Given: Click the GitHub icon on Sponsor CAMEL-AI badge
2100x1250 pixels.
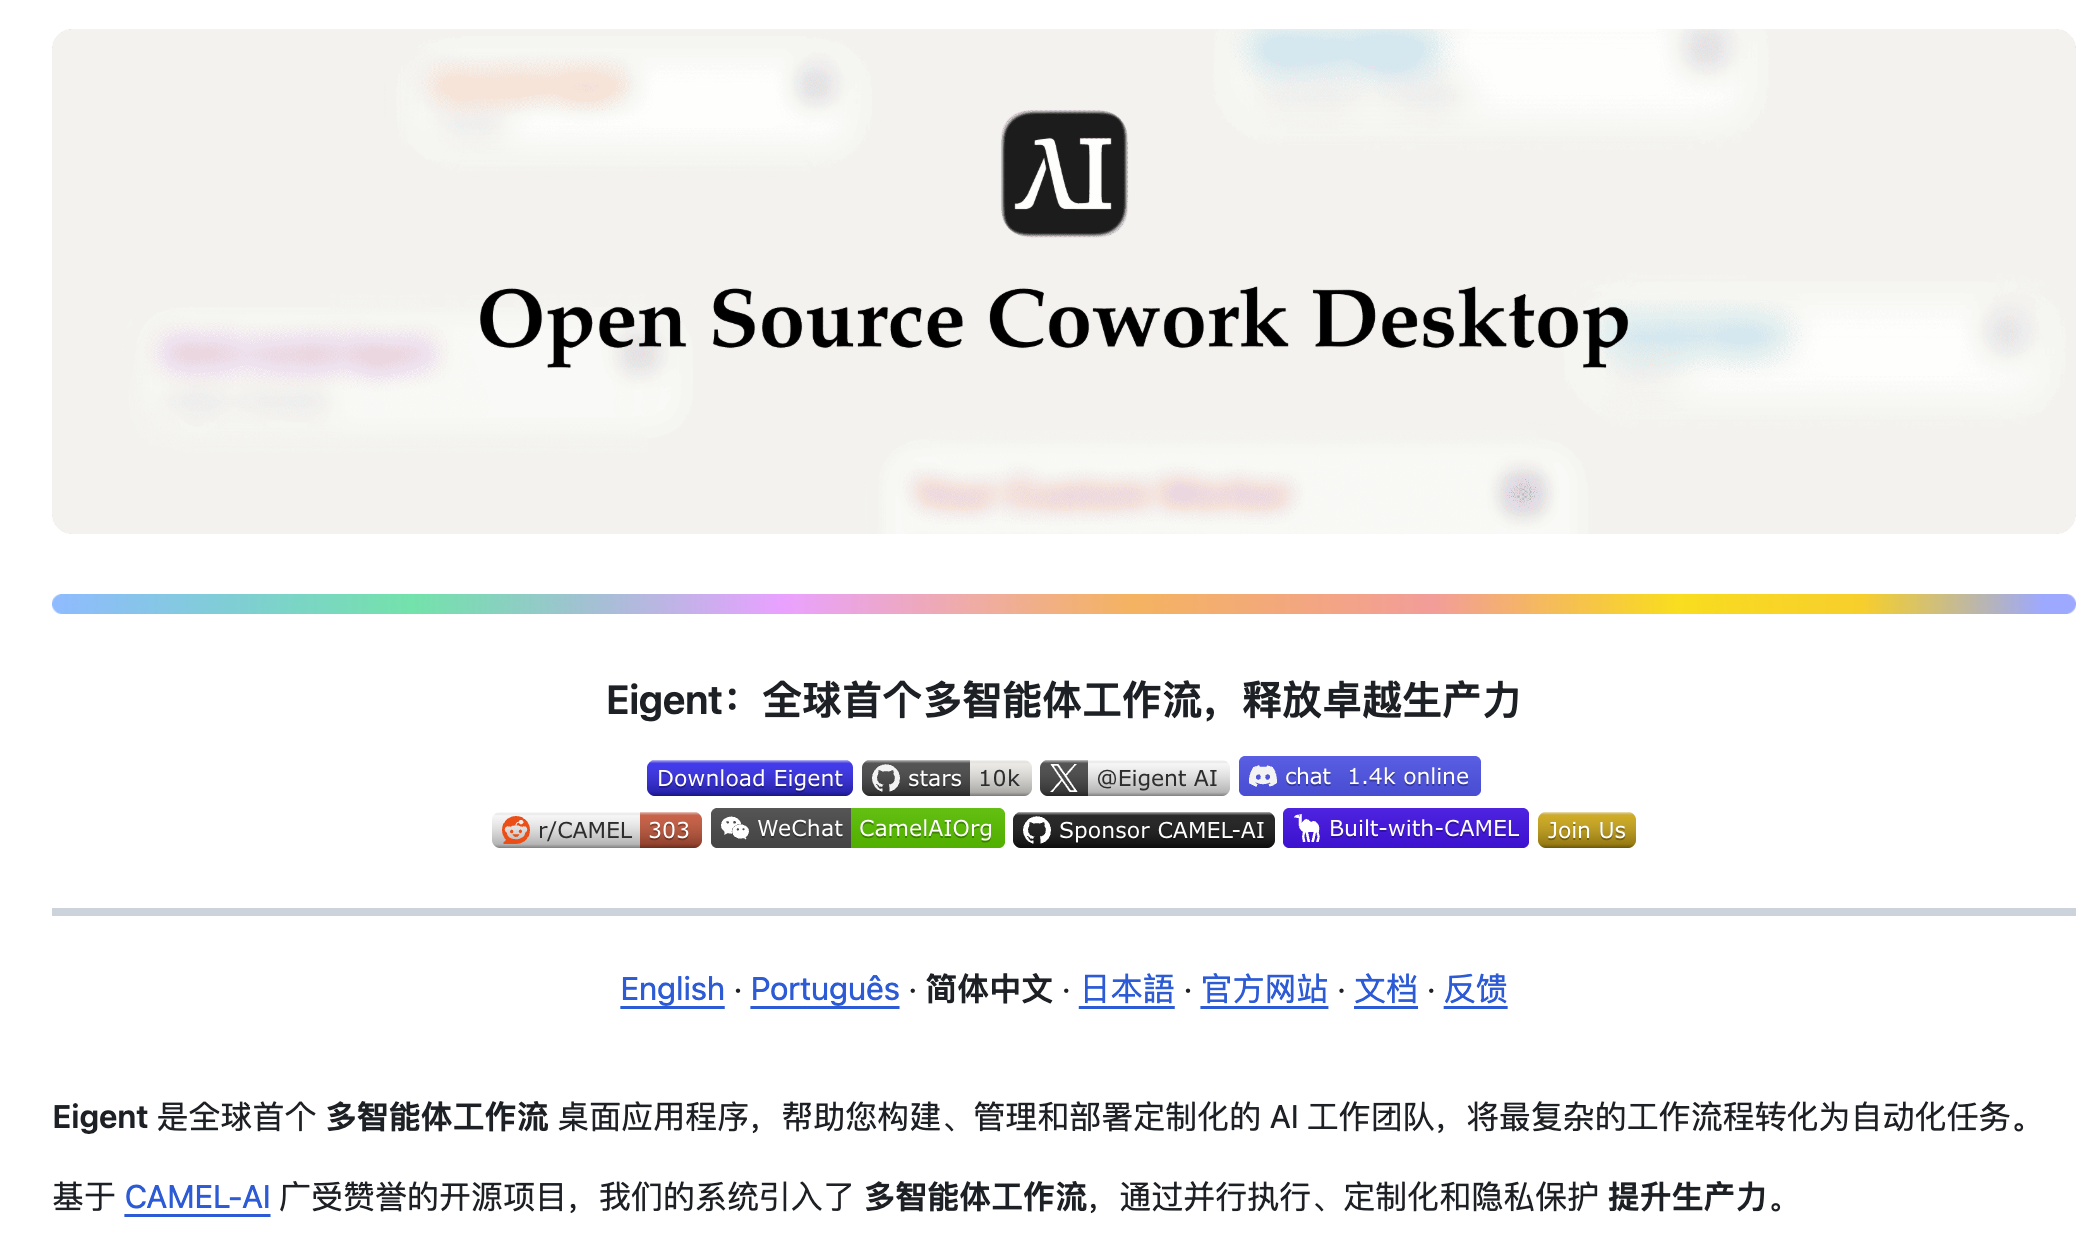Looking at the screenshot, I should tap(1037, 830).
